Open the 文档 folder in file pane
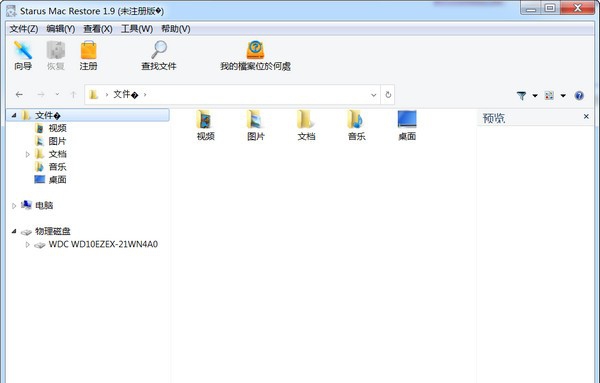The height and width of the screenshot is (383, 600). click(306, 125)
